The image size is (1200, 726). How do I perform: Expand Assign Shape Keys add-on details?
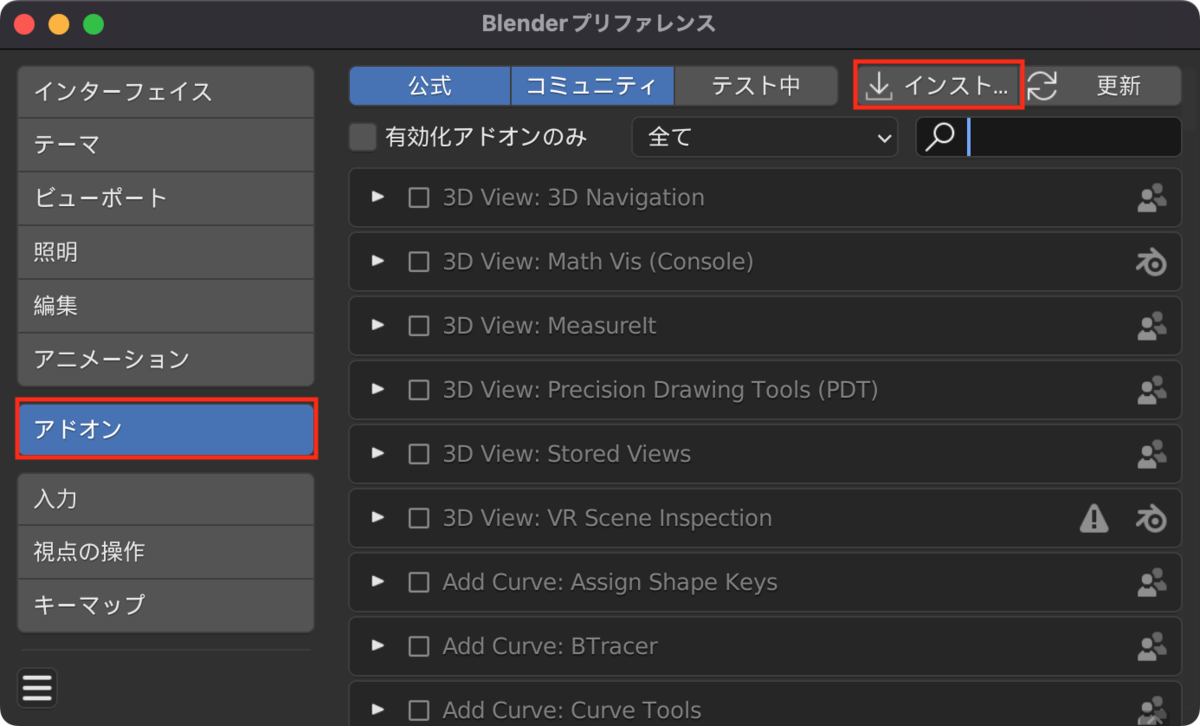pyautogui.click(x=378, y=581)
